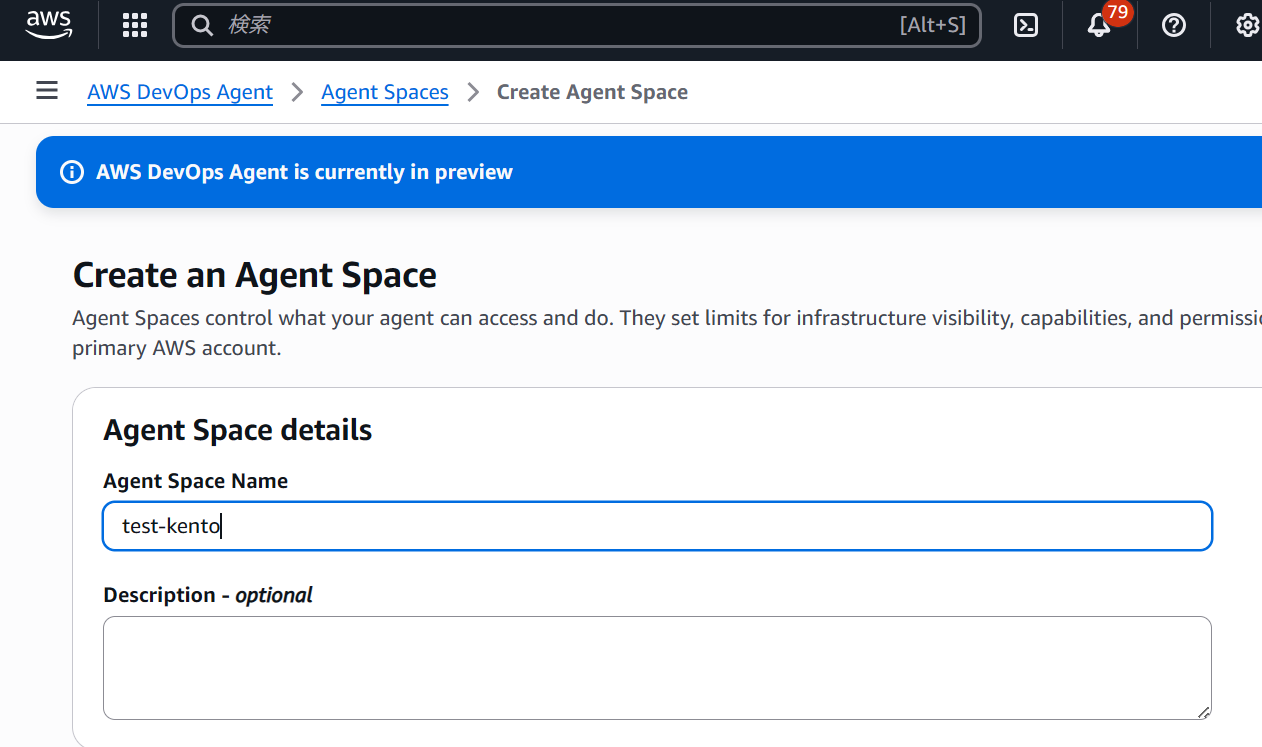
Task: Click the Agent Space Name label
Action: (195, 481)
